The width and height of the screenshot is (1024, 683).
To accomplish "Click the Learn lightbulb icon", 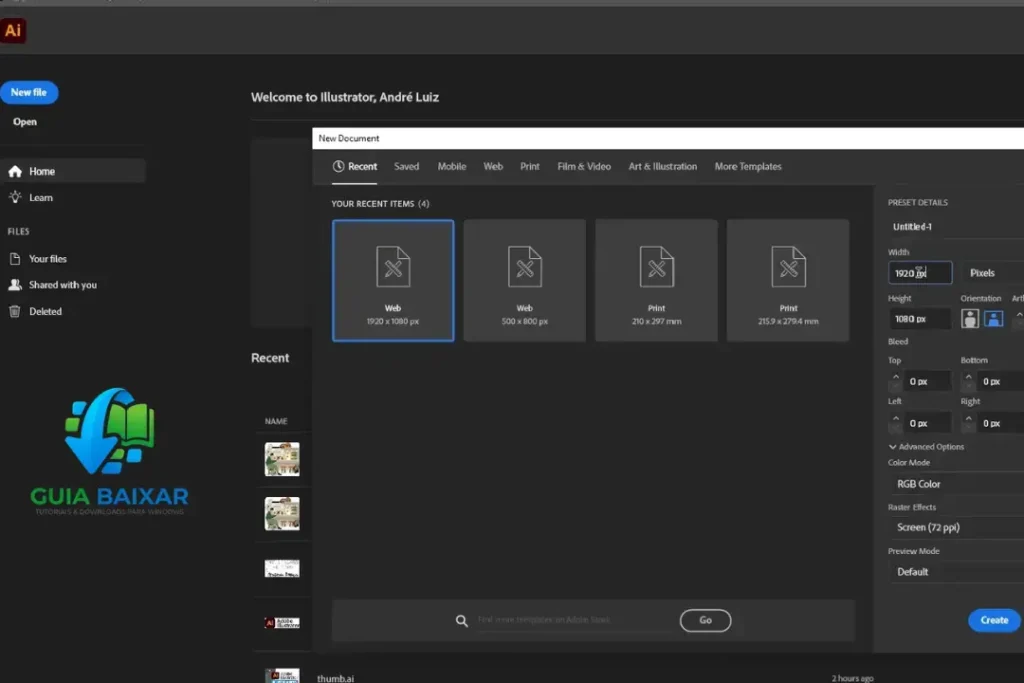I will (15, 197).
